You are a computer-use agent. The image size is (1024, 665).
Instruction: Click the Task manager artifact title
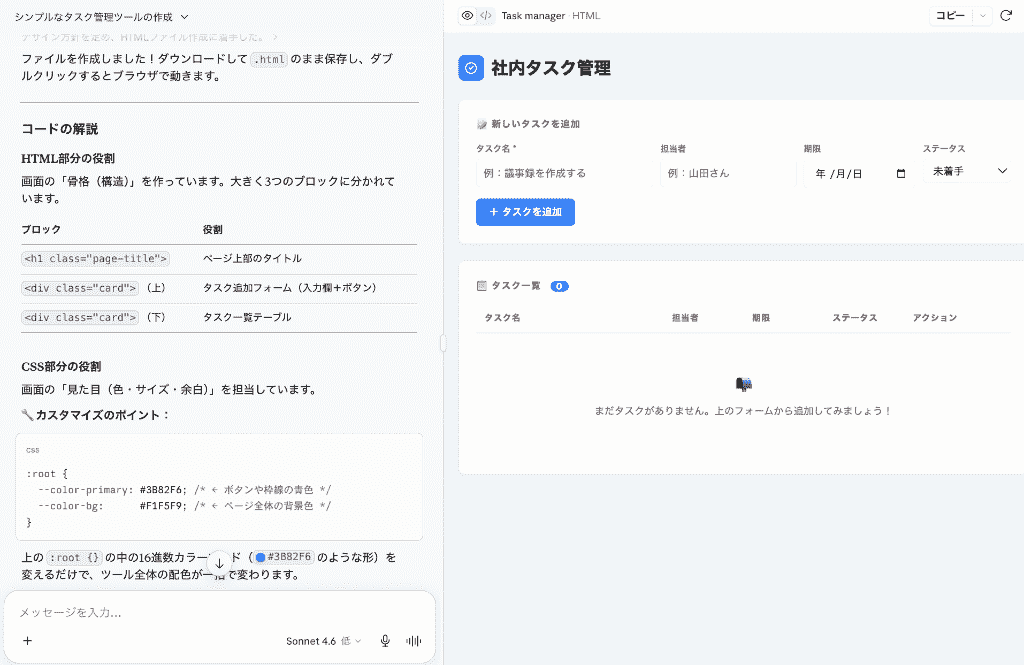[533, 16]
